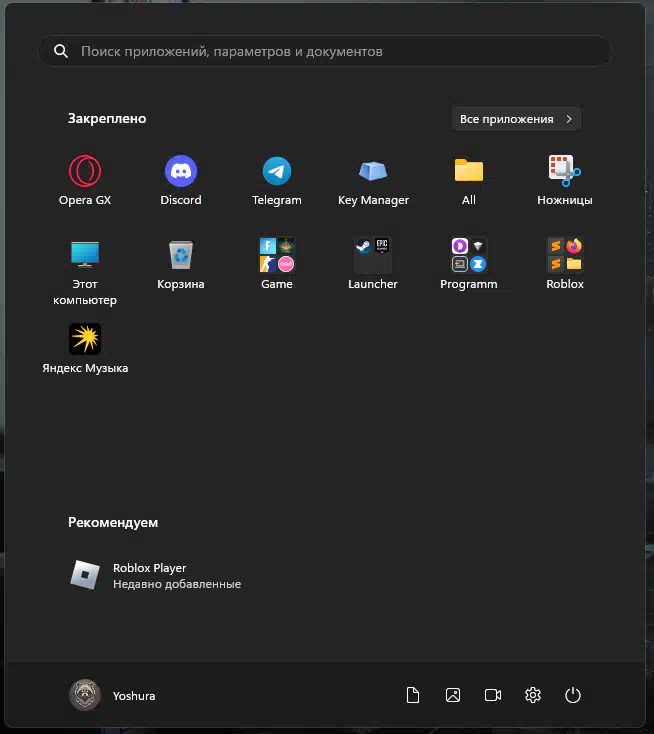Open Documents folder shortcut icon
654x734 pixels.
pos(413,695)
